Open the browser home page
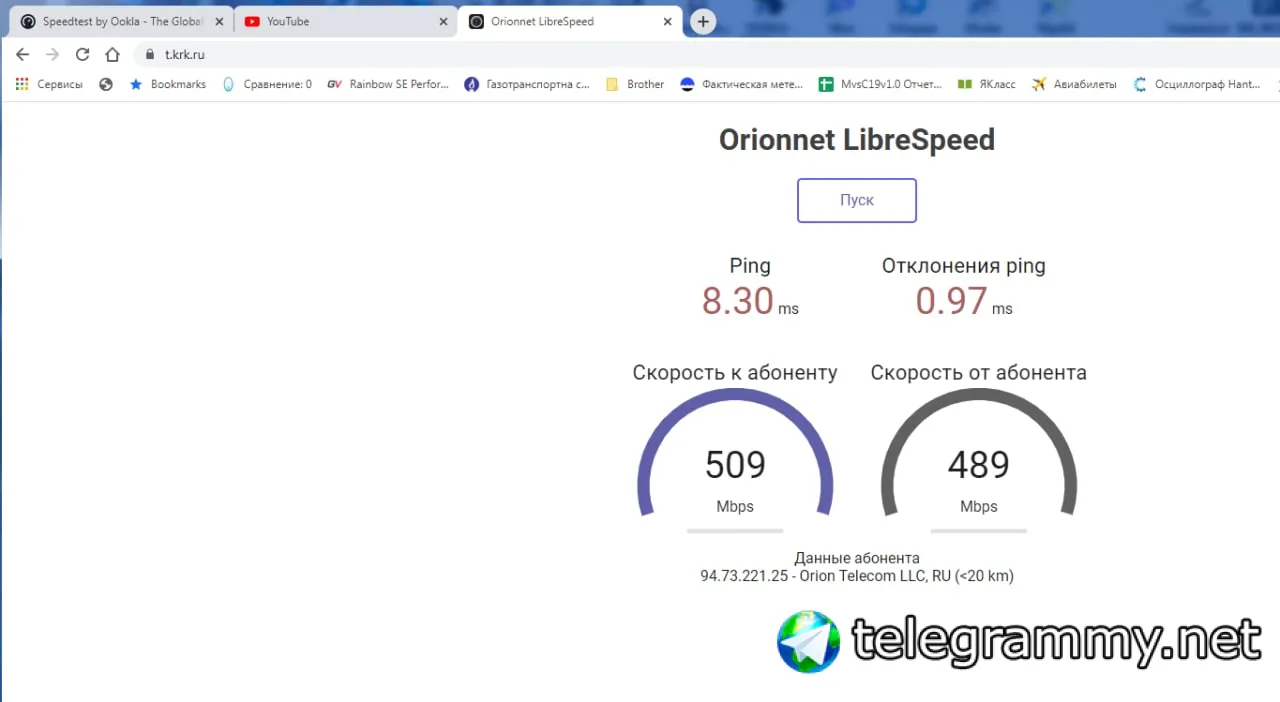This screenshot has width=1280, height=702. [113, 54]
